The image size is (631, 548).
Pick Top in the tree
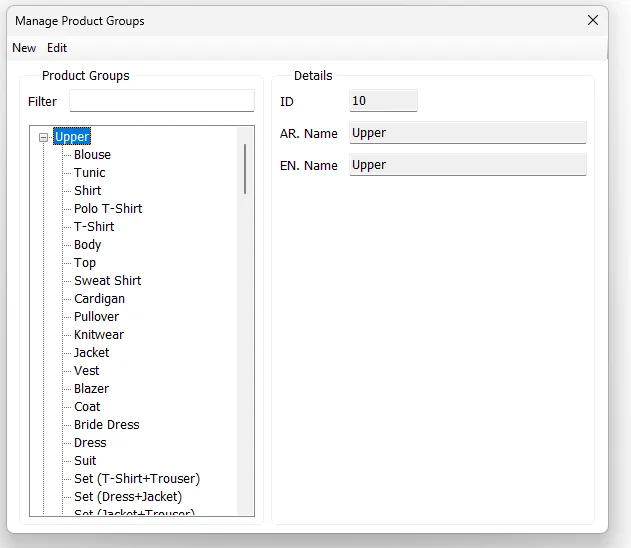coord(85,263)
